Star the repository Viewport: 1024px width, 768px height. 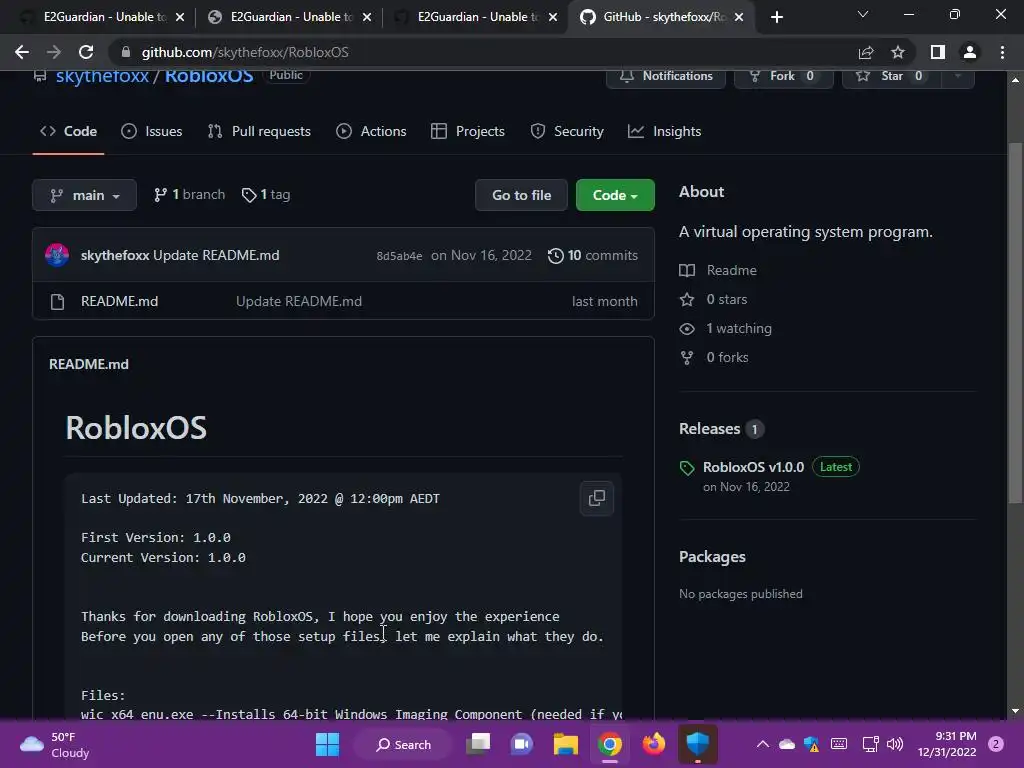coord(891,76)
